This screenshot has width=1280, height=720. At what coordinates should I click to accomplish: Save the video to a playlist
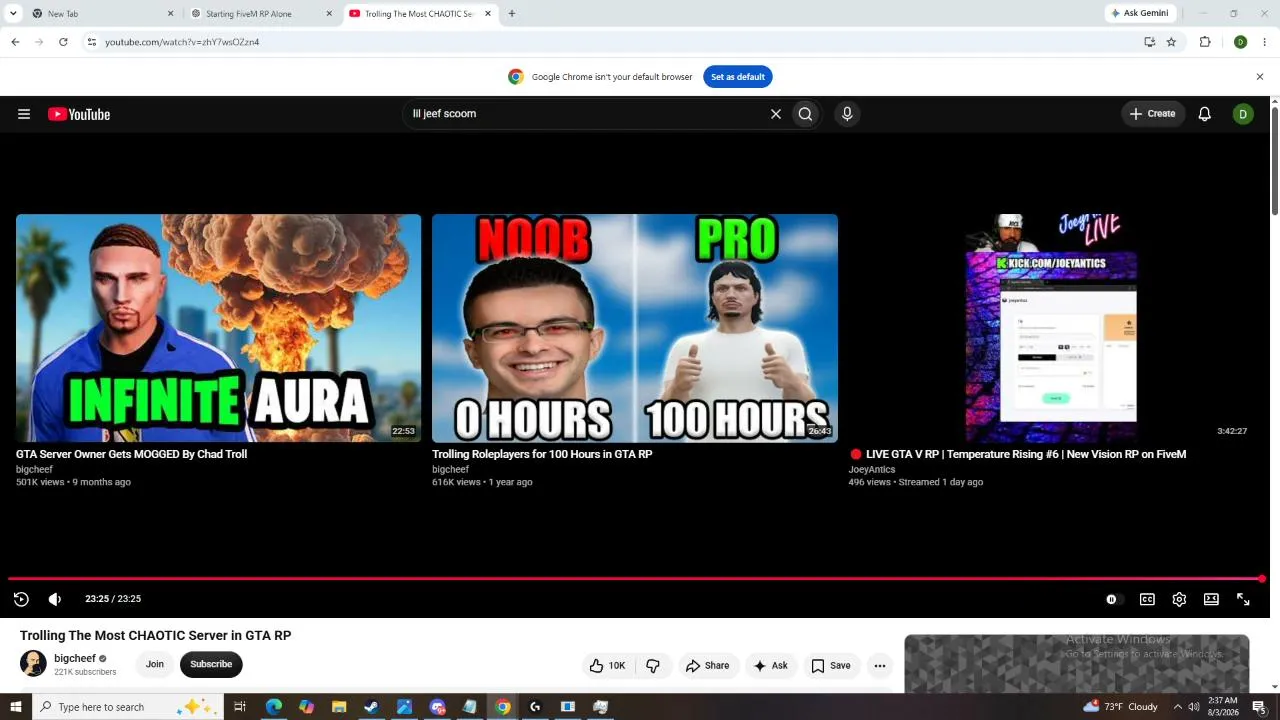pos(831,666)
